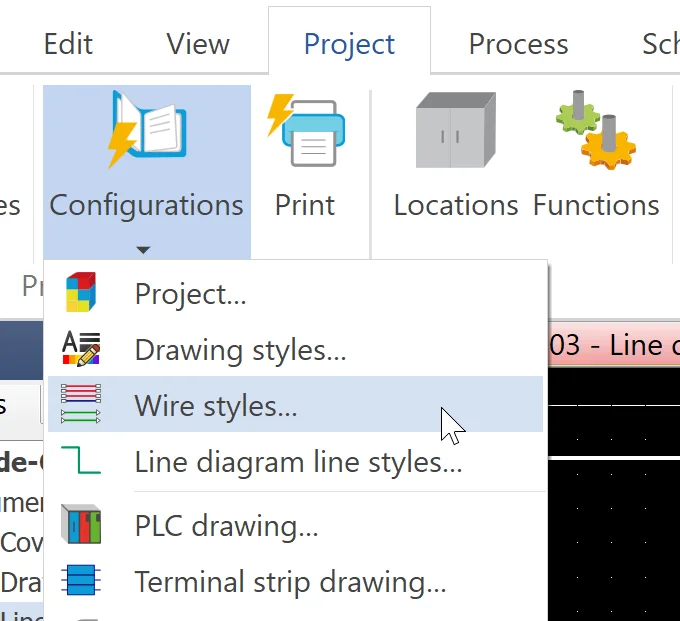Click the Project configuration cube icon
The width and height of the screenshot is (680, 621).
tap(81, 294)
